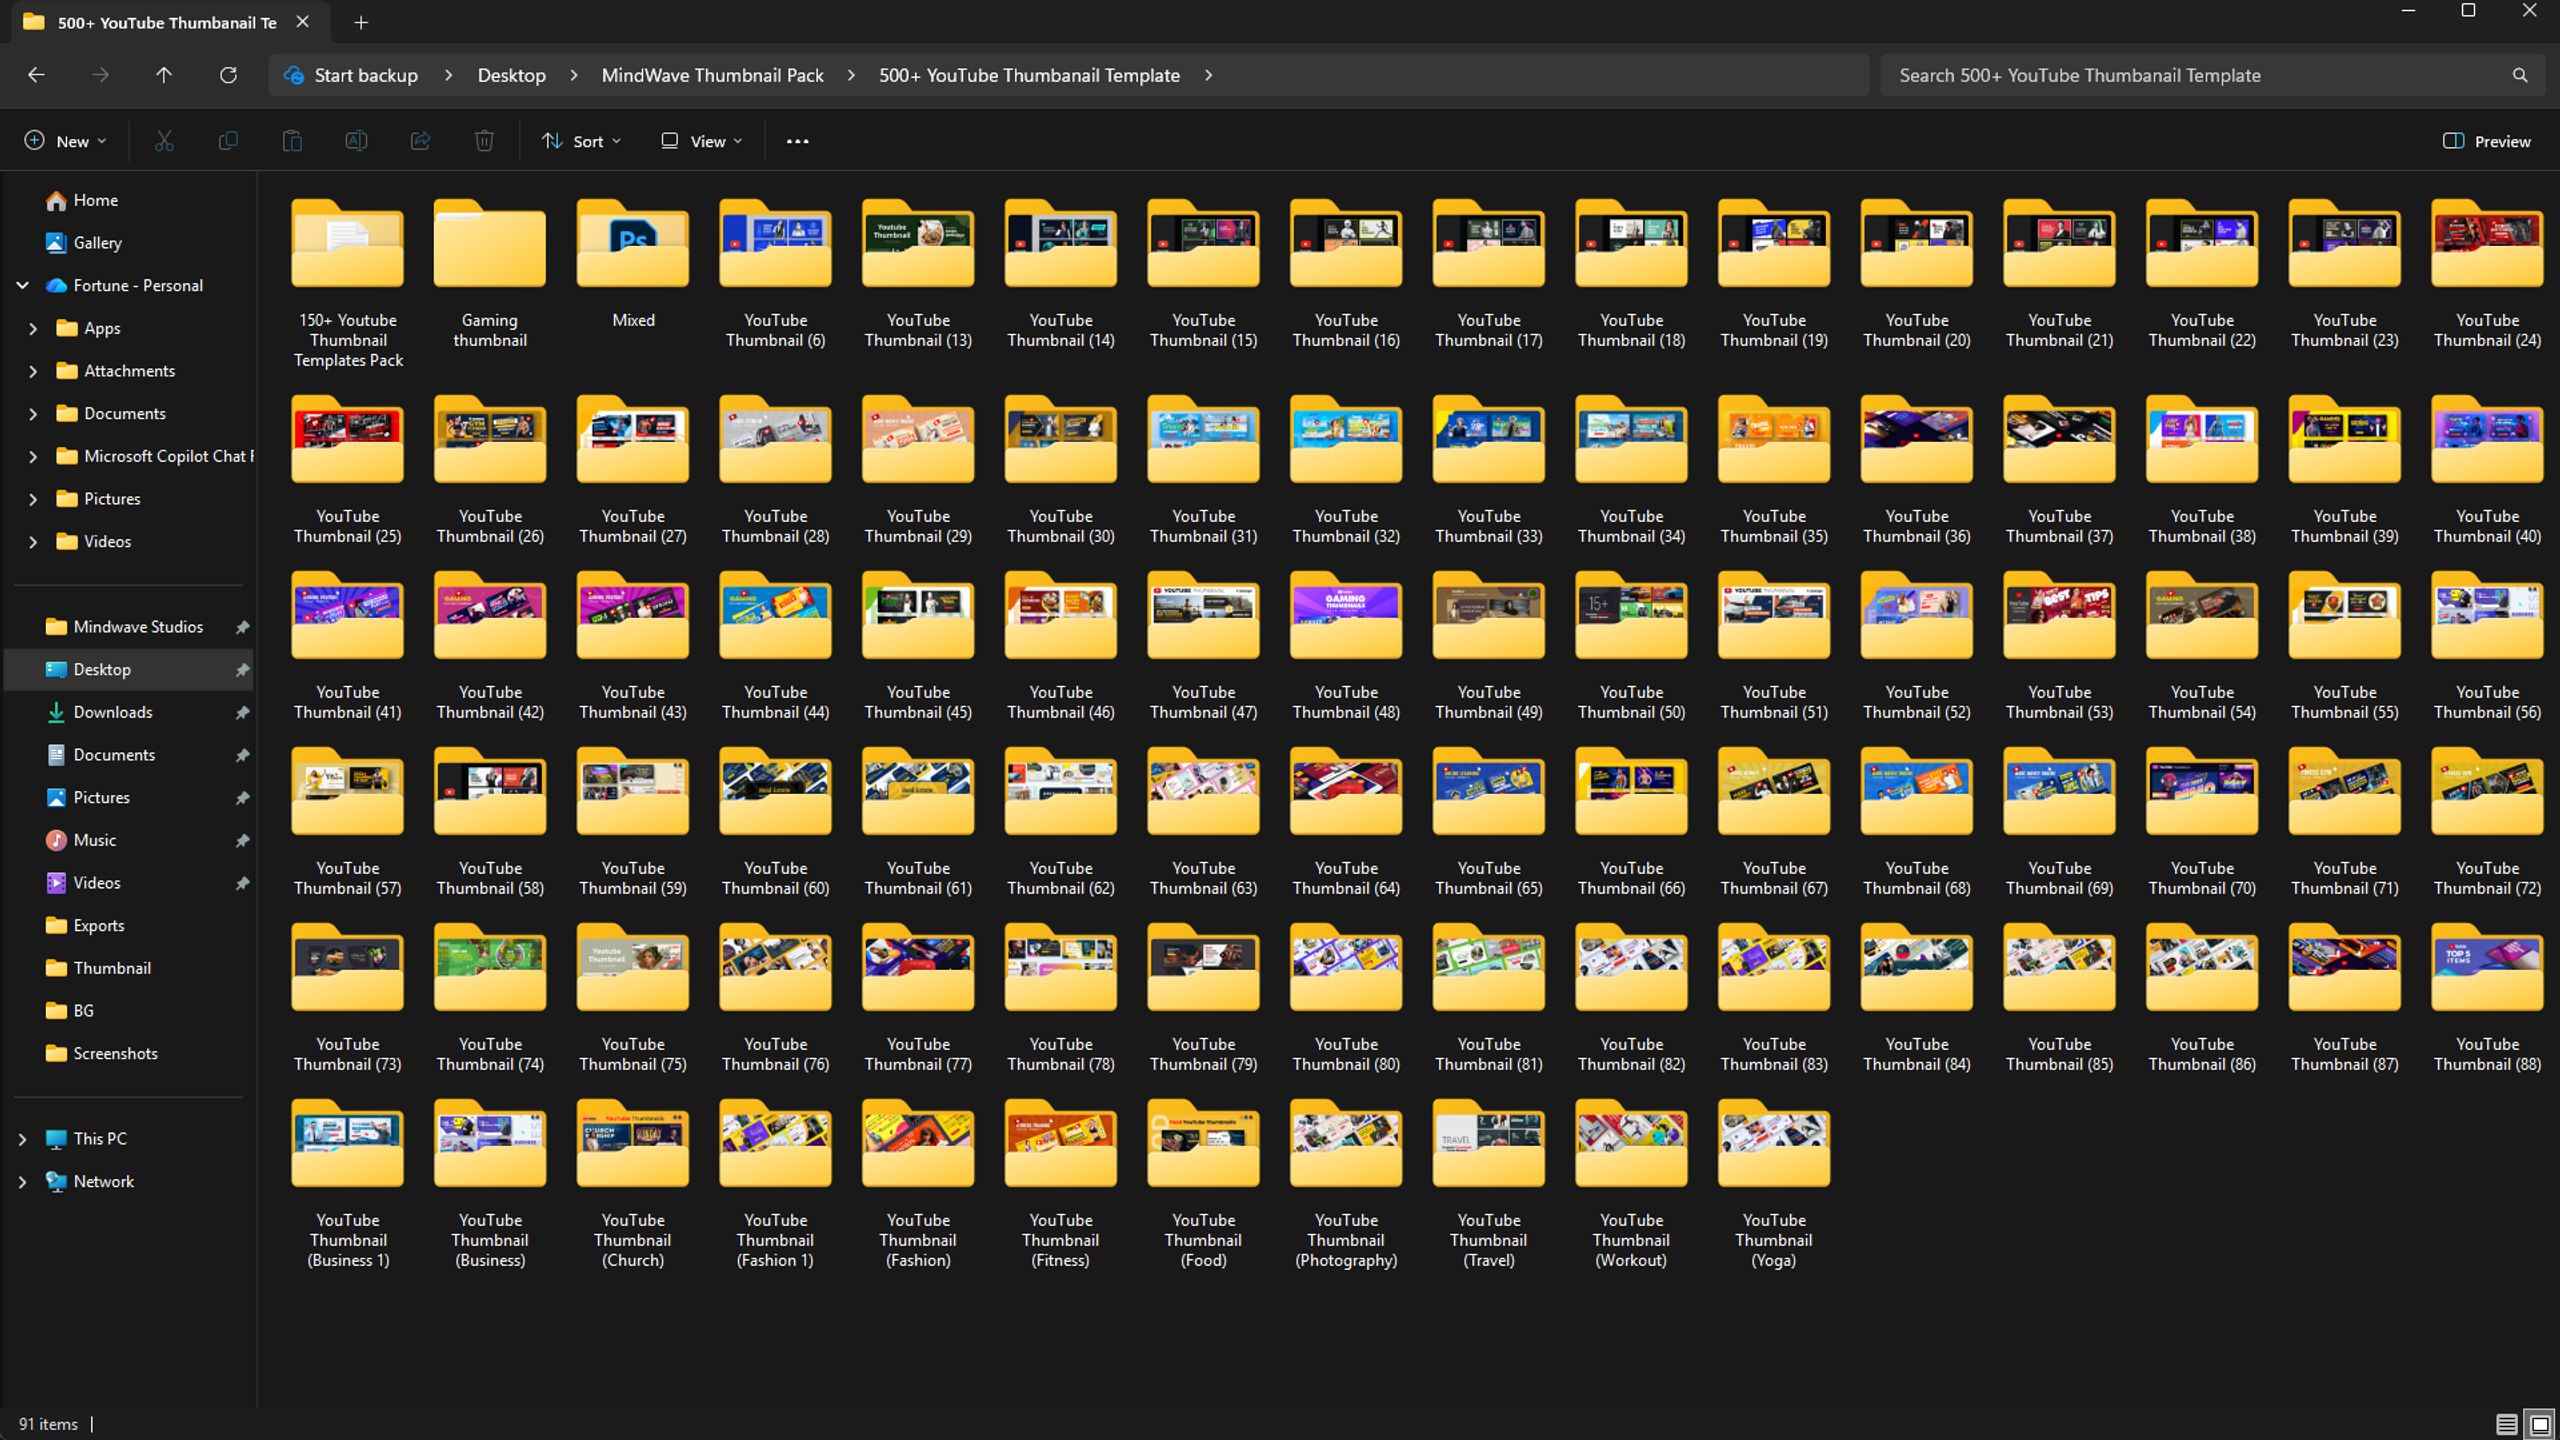
Task: Click the Paste clipboard icon
Action: (x=292, y=141)
